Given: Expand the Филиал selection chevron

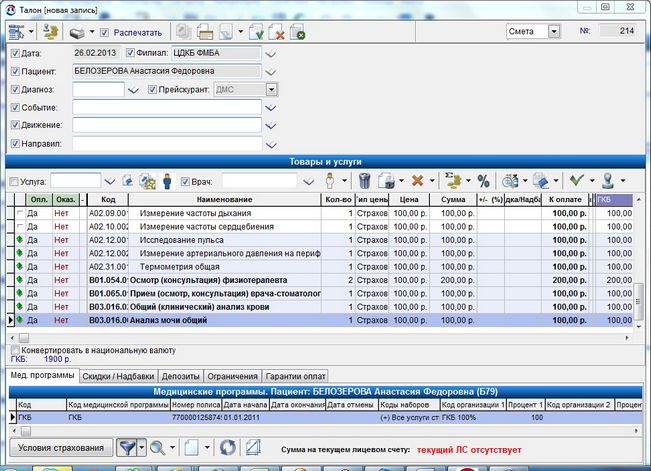Looking at the screenshot, I should [271, 54].
